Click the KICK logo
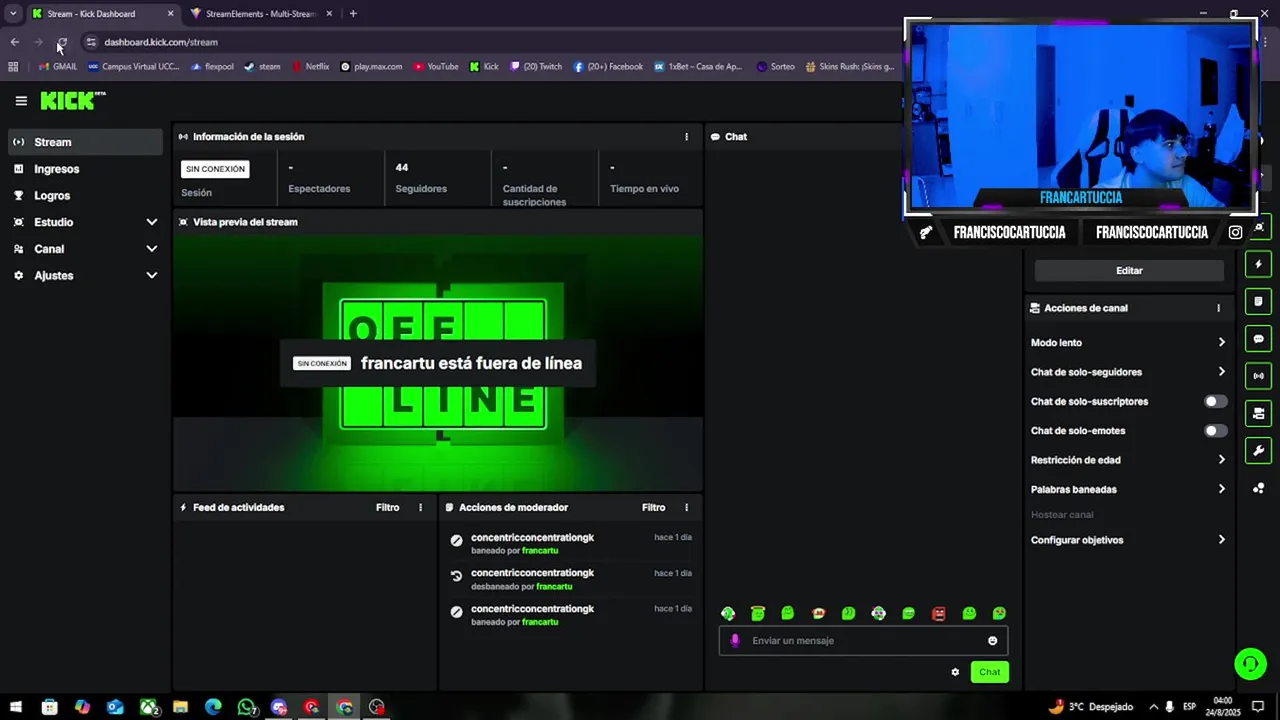This screenshot has height=720, width=1280. click(x=73, y=100)
